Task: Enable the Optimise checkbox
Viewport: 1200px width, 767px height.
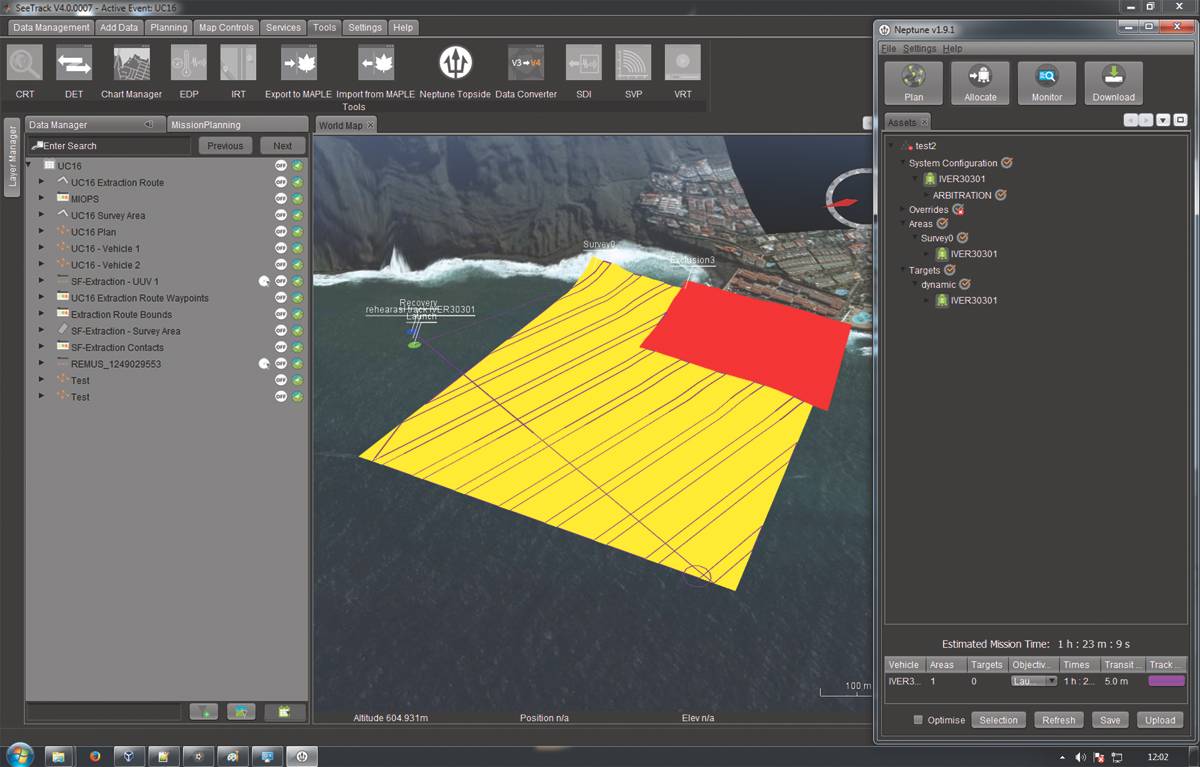Action: (x=919, y=720)
